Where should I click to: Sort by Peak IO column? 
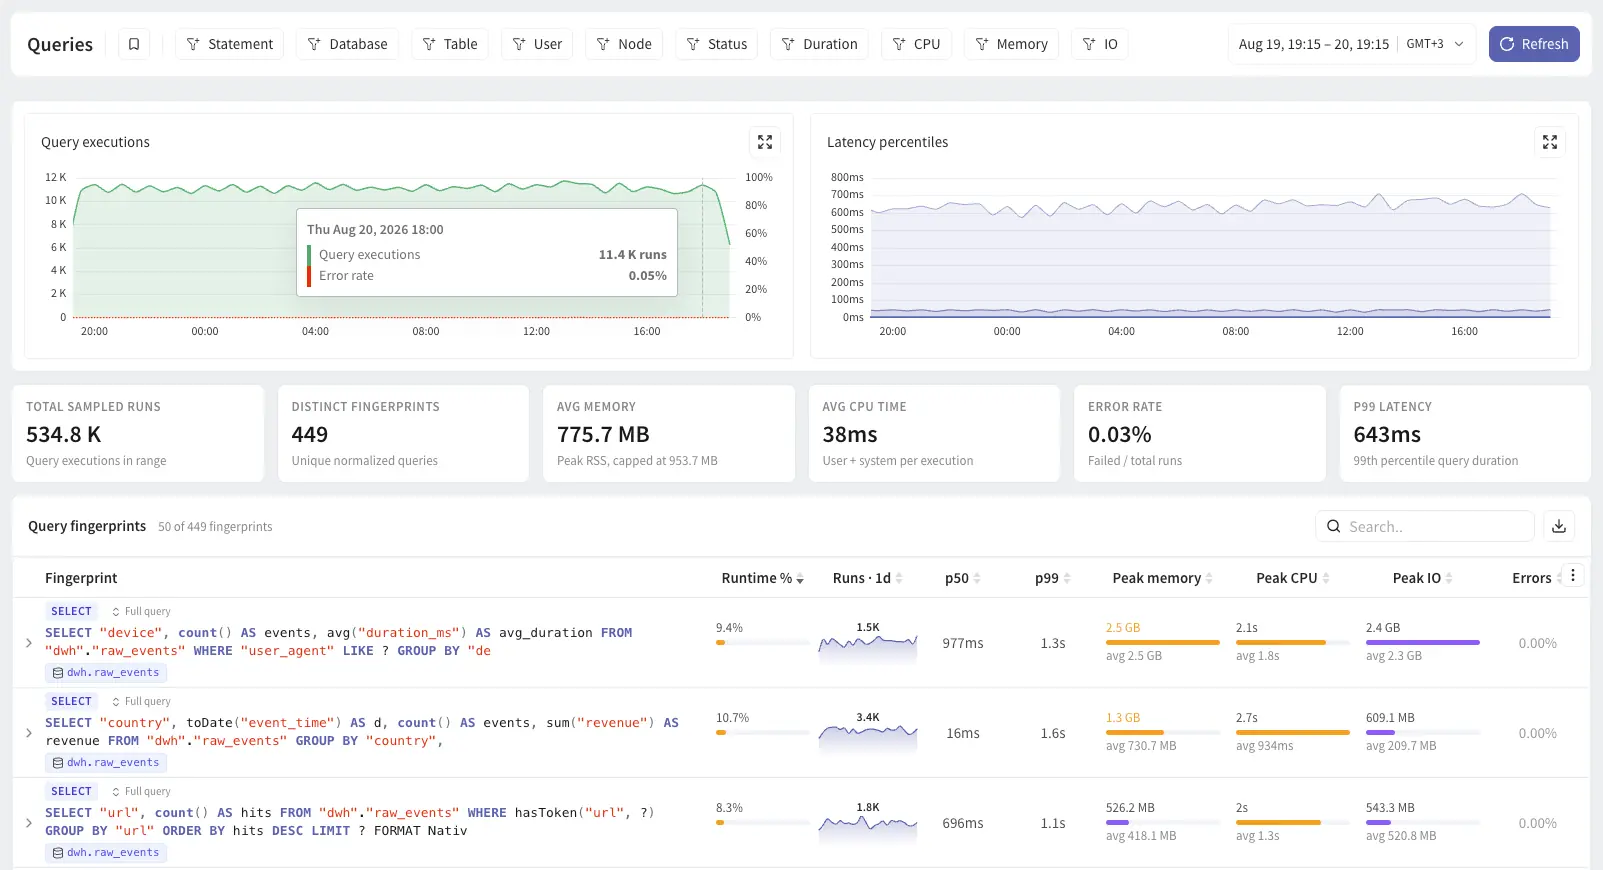point(1422,578)
